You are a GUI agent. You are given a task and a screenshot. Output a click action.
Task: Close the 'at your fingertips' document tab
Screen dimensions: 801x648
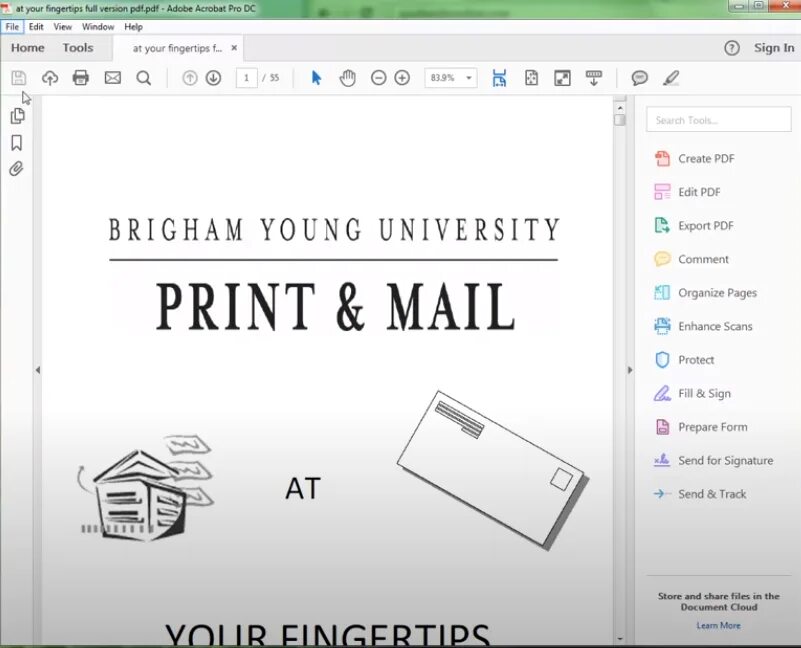click(x=234, y=48)
